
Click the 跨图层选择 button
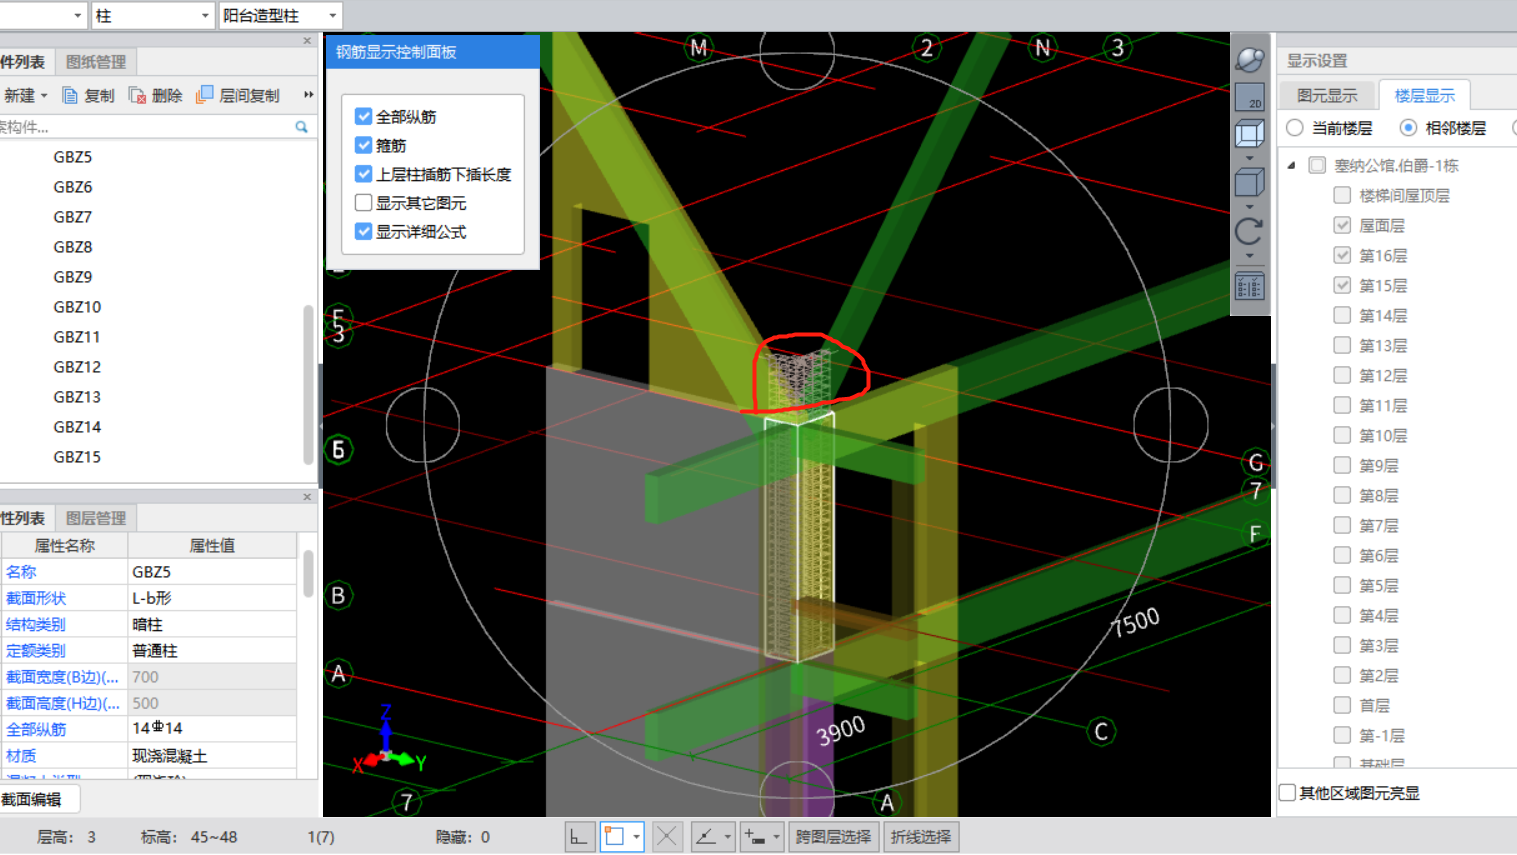coord(833,837)
